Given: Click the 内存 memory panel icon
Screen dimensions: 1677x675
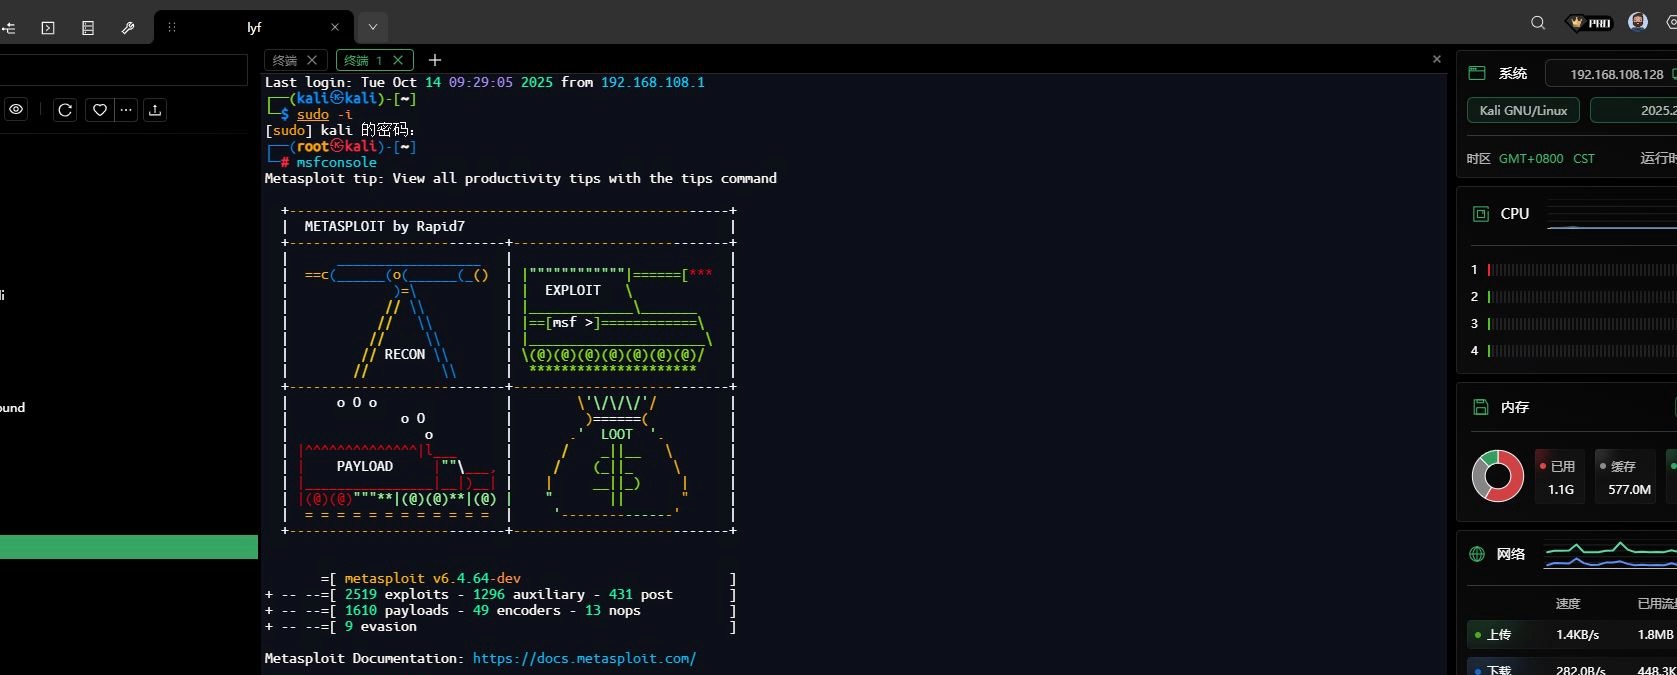Looking at the screenshot, I should (1481, 407).
